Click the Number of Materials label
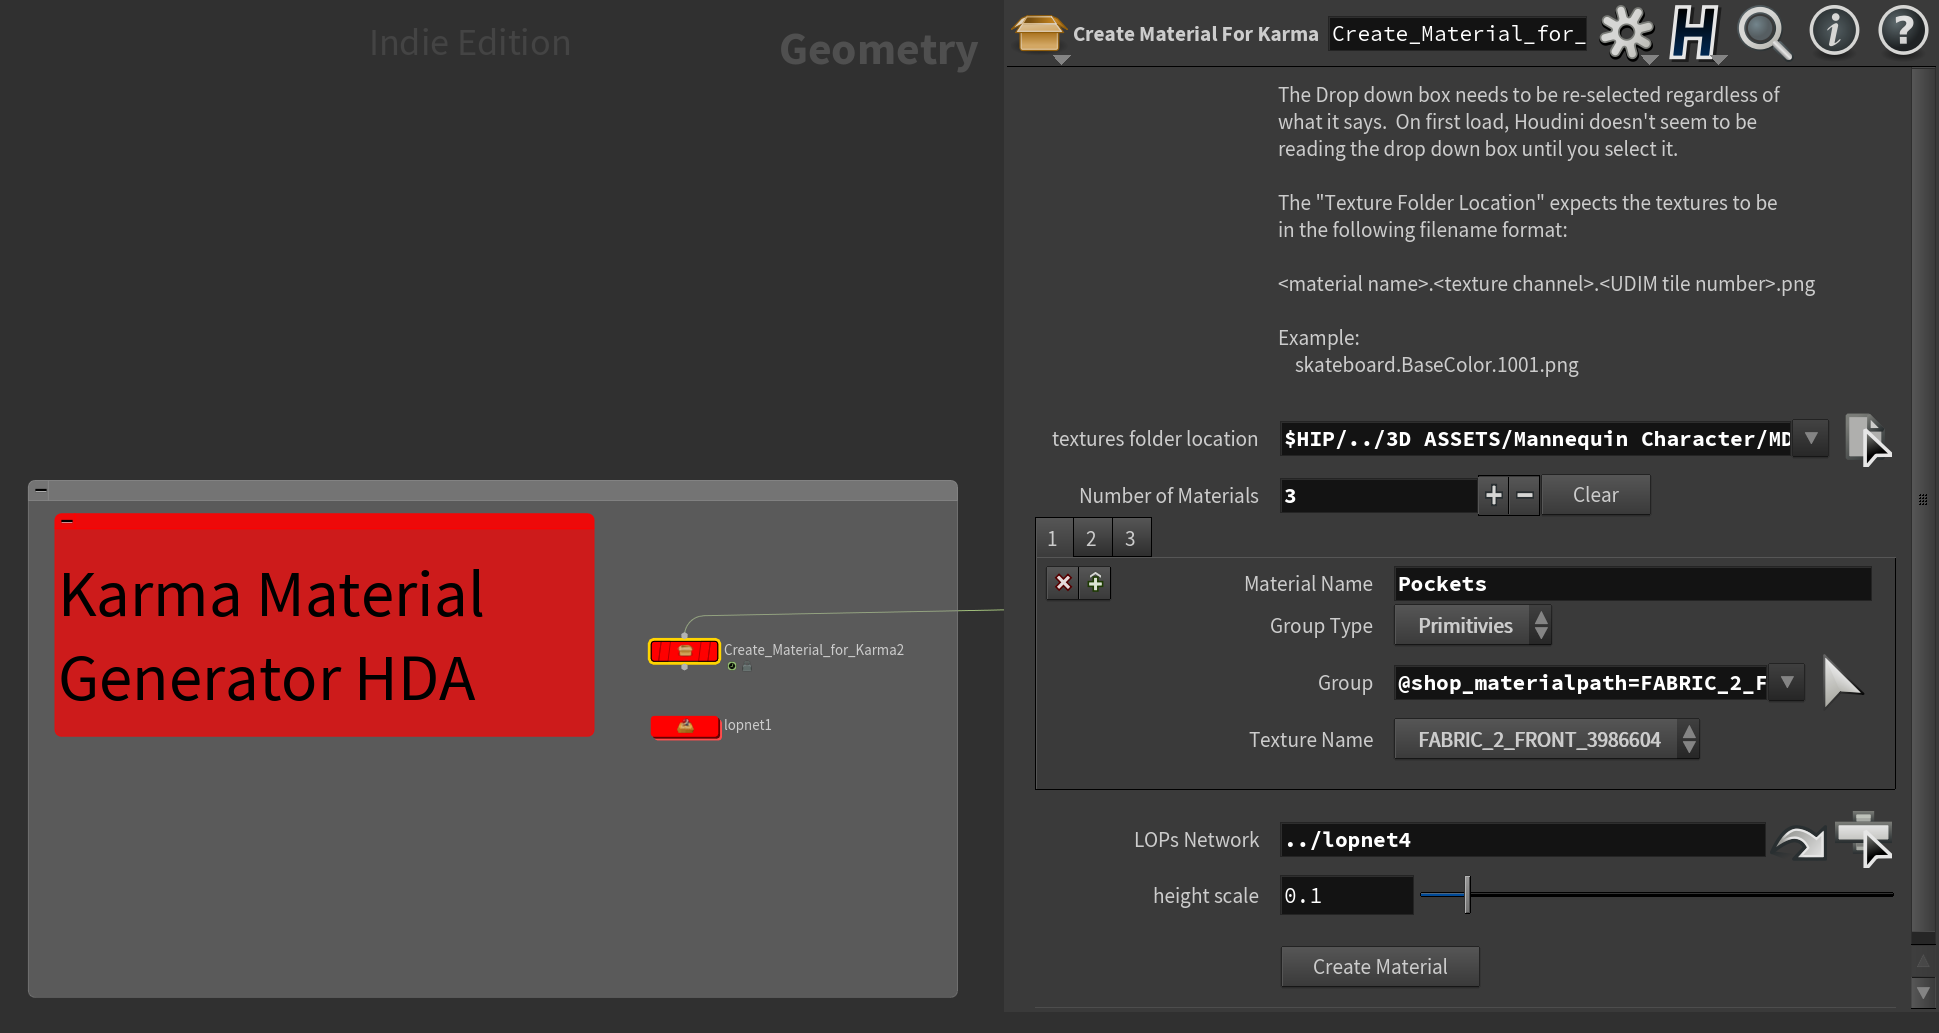This screenshot has height=1033, width=1939. 1169,496
